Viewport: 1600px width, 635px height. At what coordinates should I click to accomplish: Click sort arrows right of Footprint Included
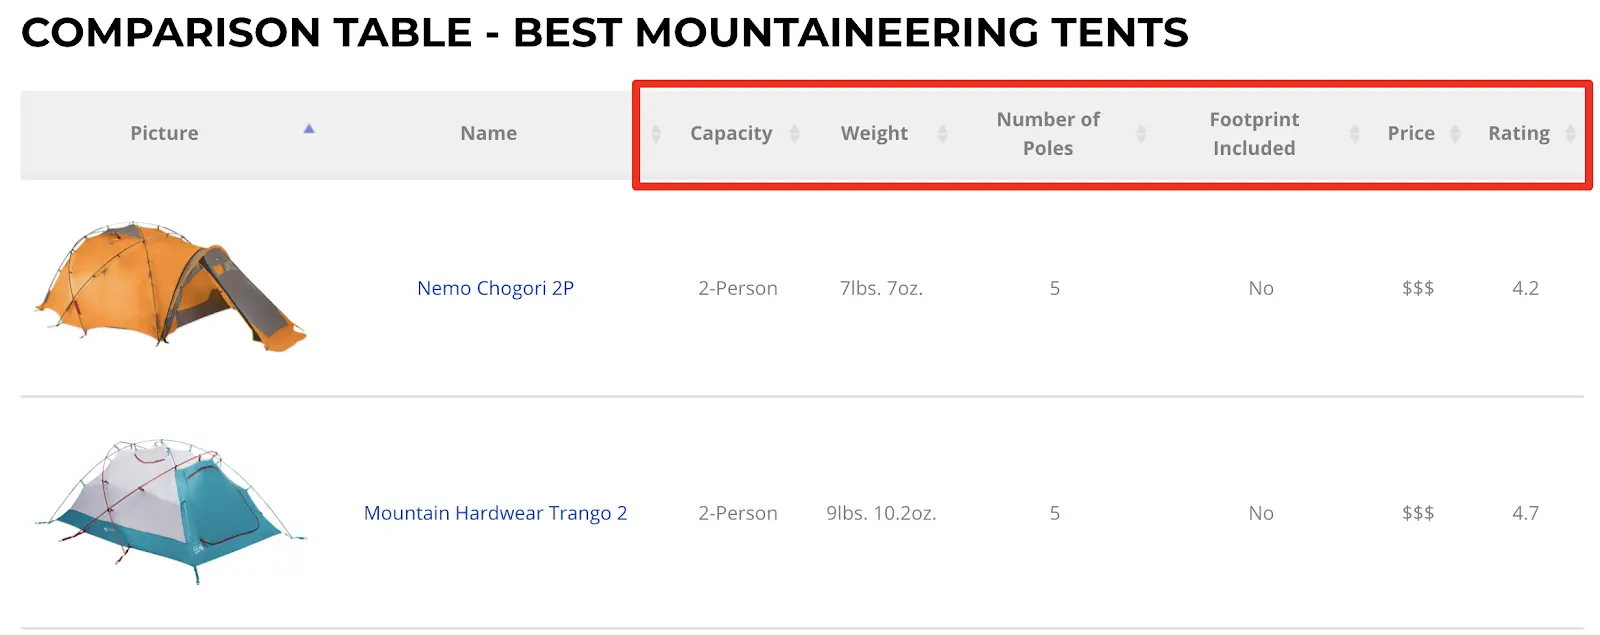point(1355,133)
